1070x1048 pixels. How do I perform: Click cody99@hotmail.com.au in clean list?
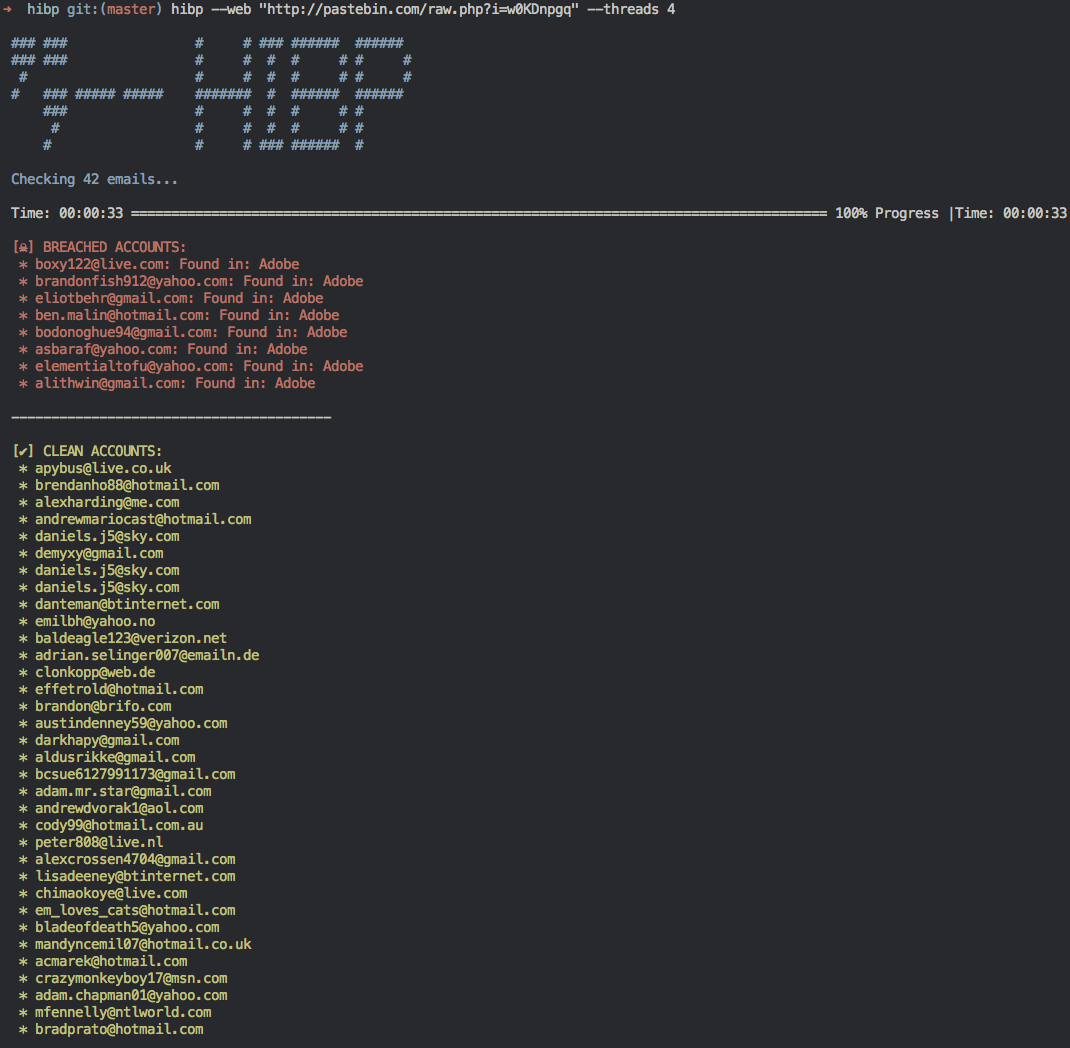119,827
